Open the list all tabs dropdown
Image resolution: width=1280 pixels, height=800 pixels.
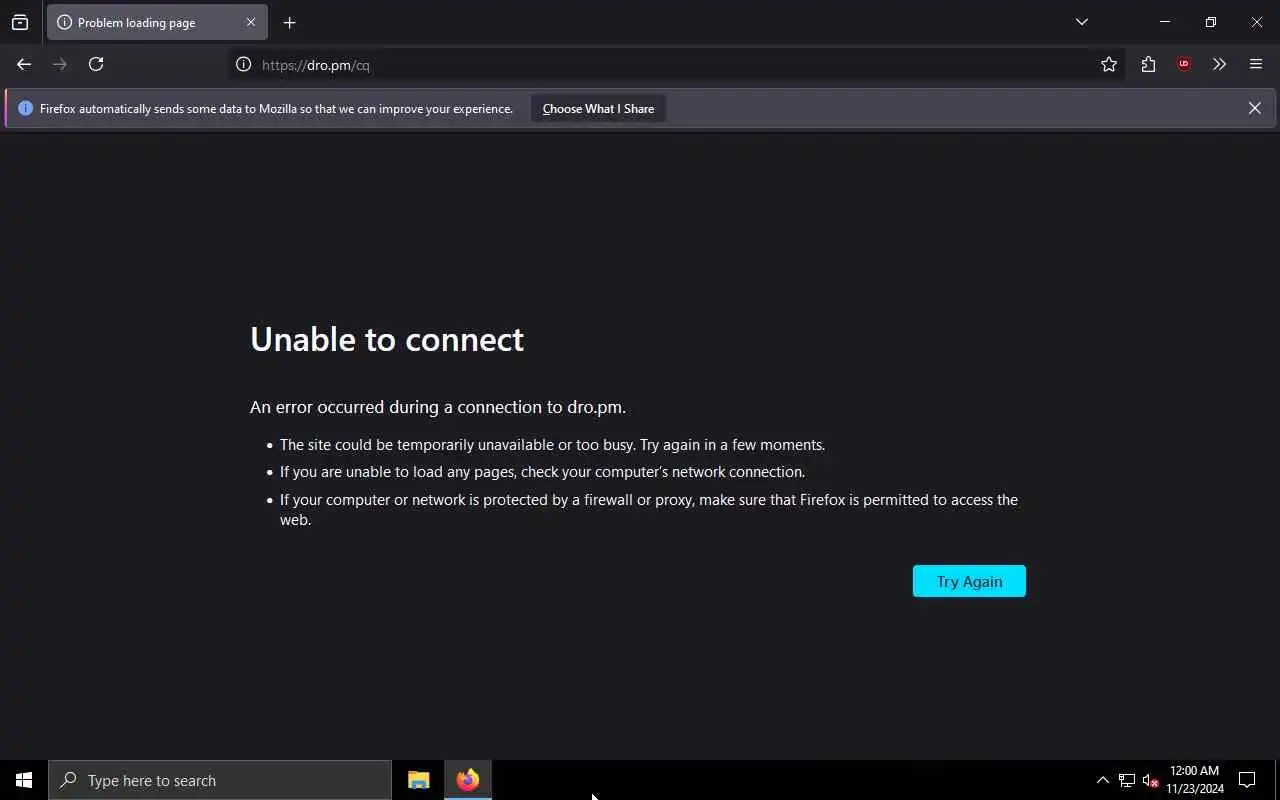point(1082,22)
